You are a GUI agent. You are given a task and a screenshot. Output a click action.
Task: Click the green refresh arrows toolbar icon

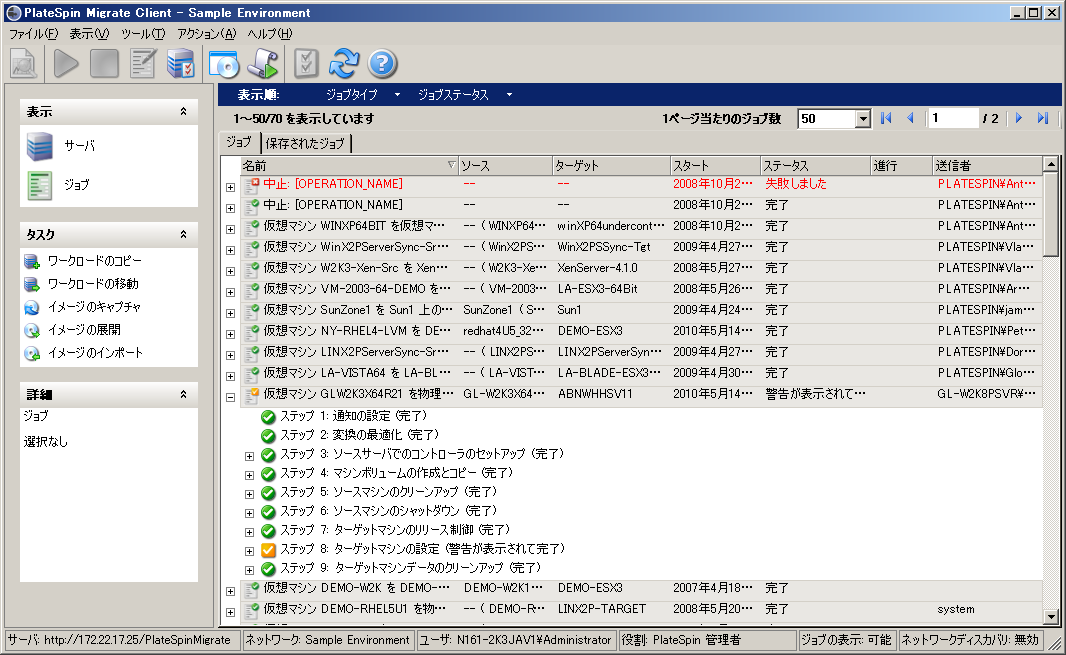click(x=344, y=64)
